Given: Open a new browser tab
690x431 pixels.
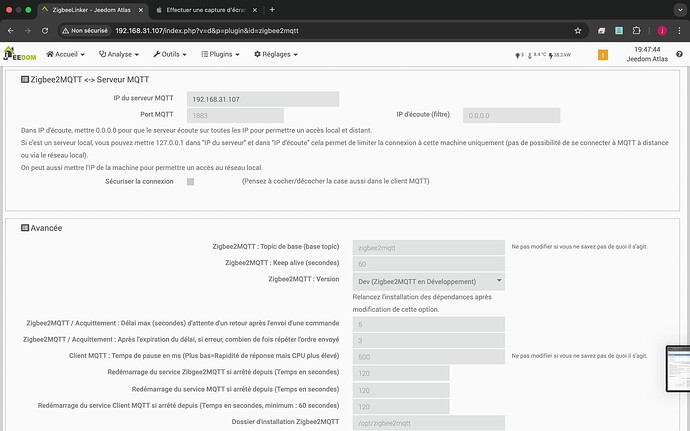Looking at the screenshot, I should 272,10.
